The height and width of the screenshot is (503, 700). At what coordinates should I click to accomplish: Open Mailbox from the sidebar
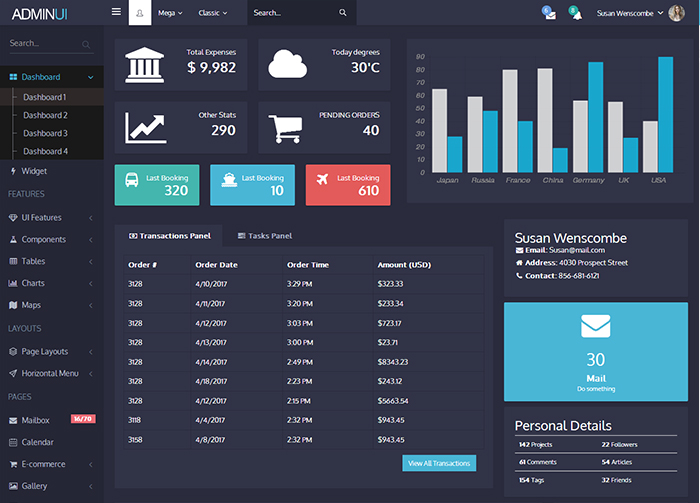(x=35, y=420)
